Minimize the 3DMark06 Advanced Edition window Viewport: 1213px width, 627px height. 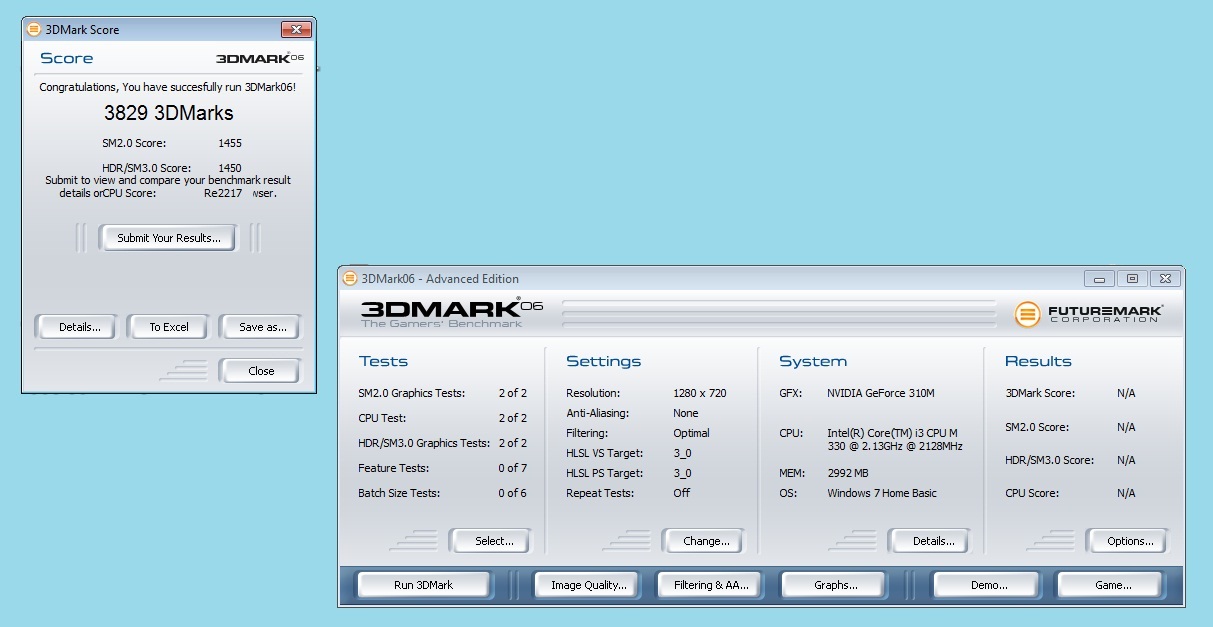point(1100,279)
